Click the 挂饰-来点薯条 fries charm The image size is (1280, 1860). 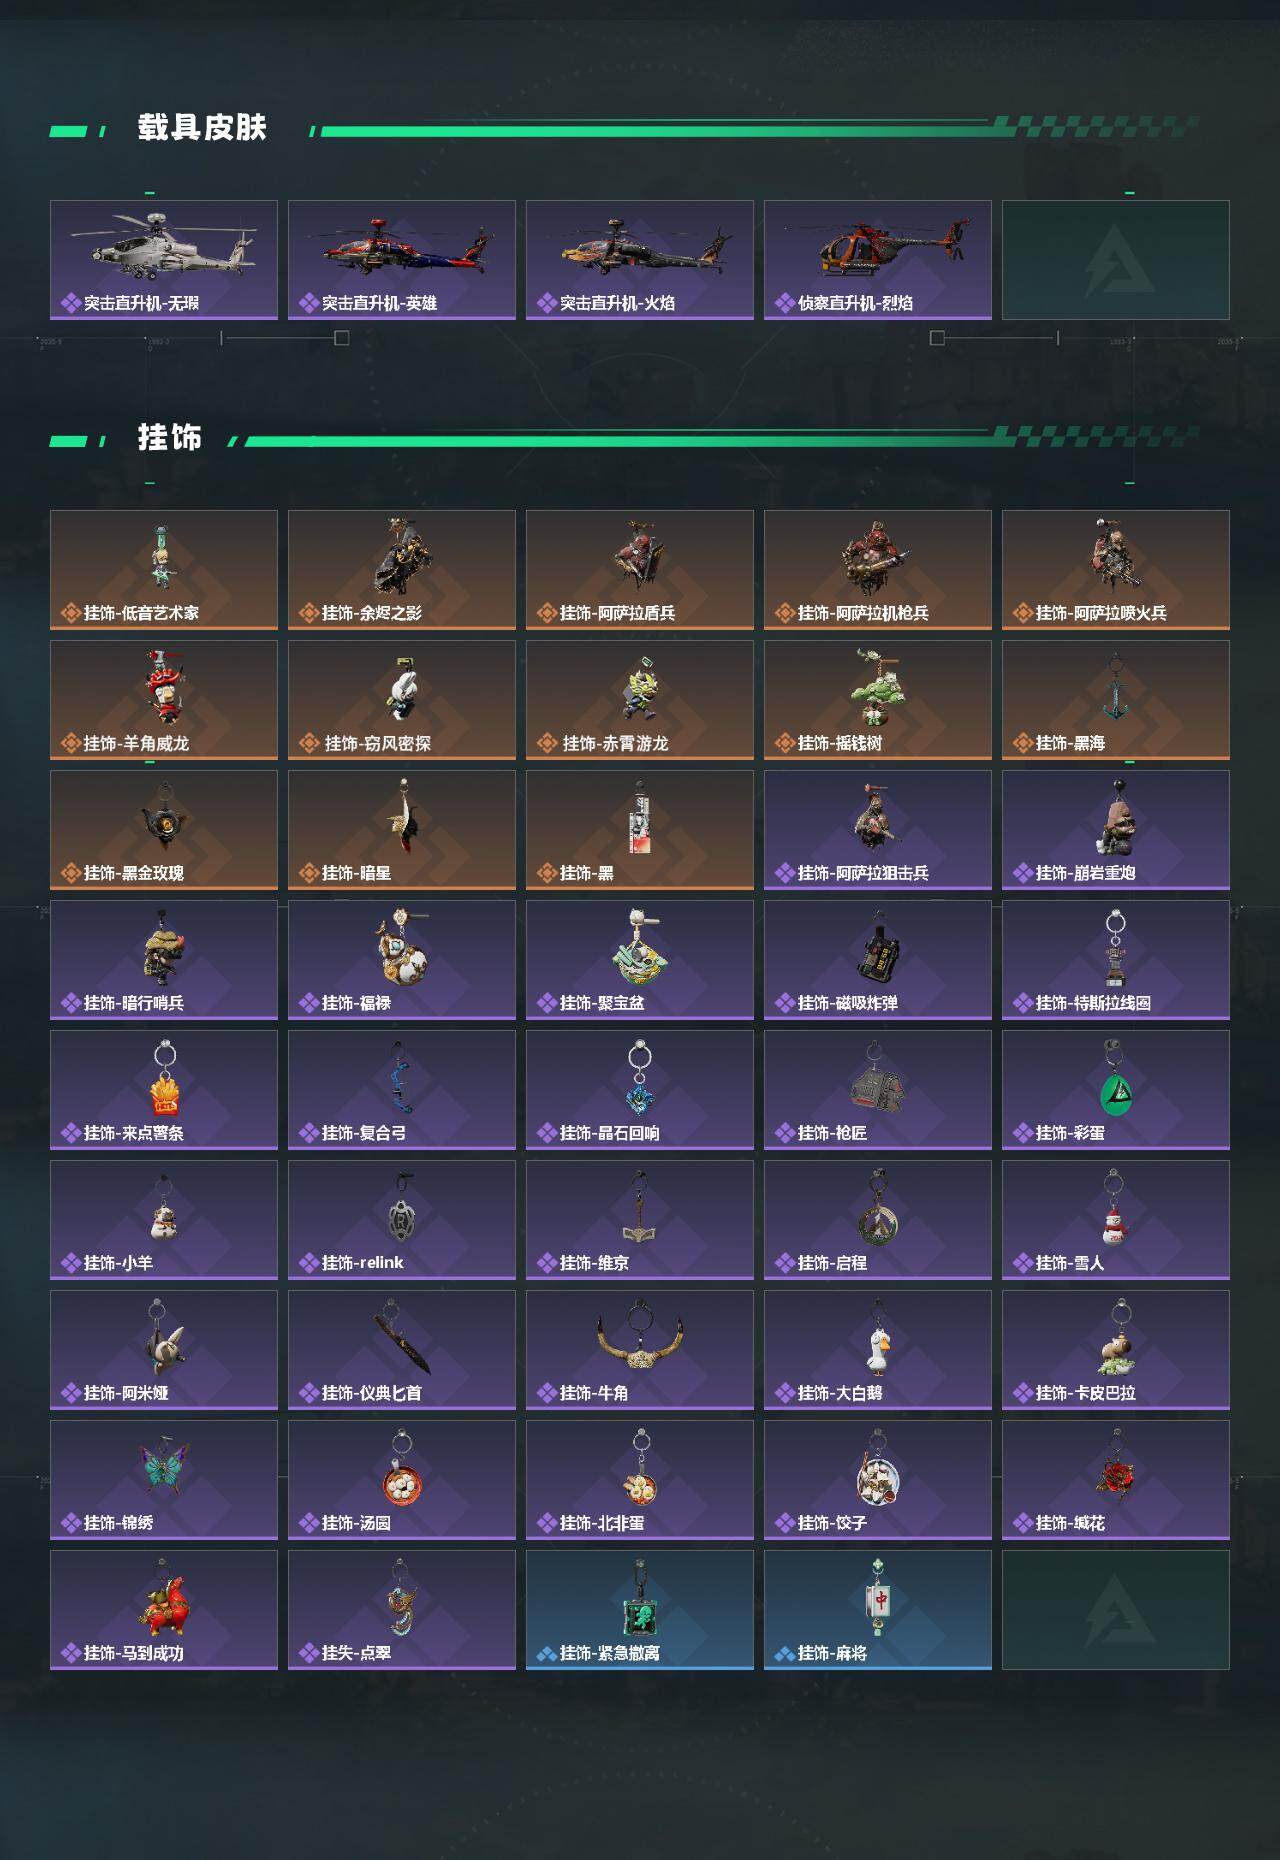pos(164,1090)
